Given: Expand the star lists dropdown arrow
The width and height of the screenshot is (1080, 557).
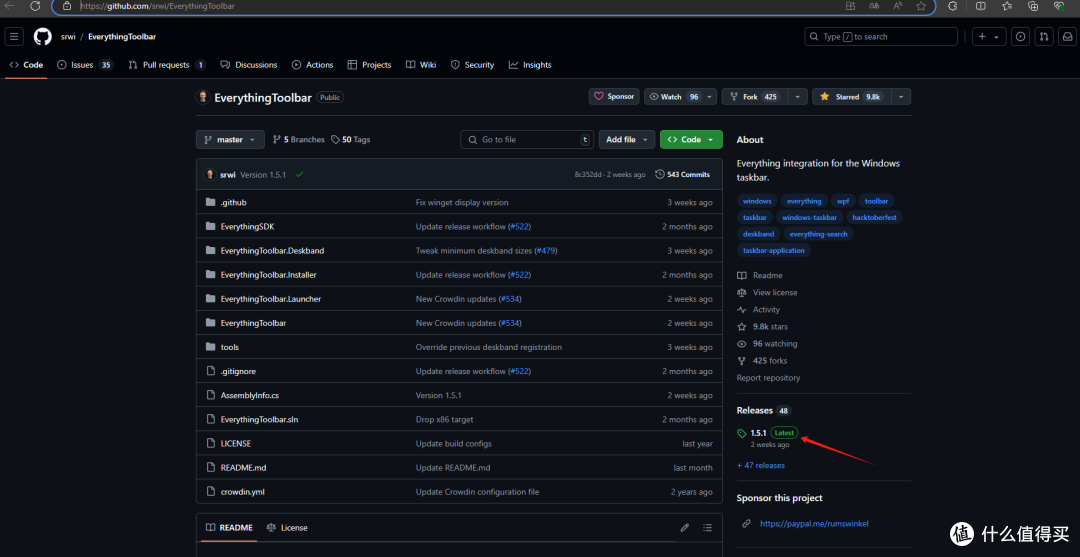Looking at the screenshot, I should pyautogui.click(x=900, y=97).
